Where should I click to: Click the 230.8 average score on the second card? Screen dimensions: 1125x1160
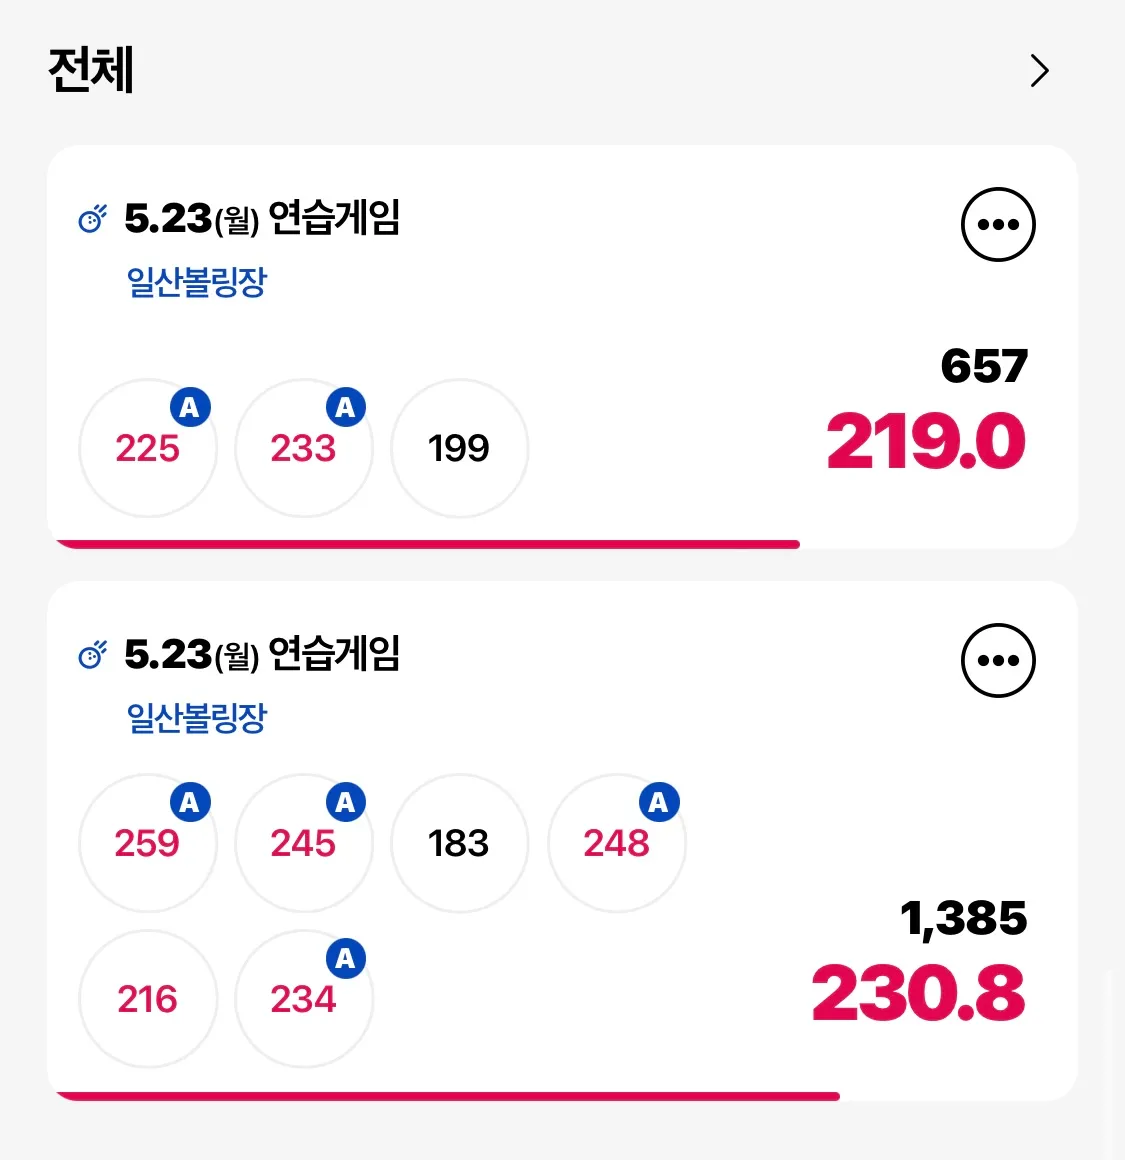[919, 991]
